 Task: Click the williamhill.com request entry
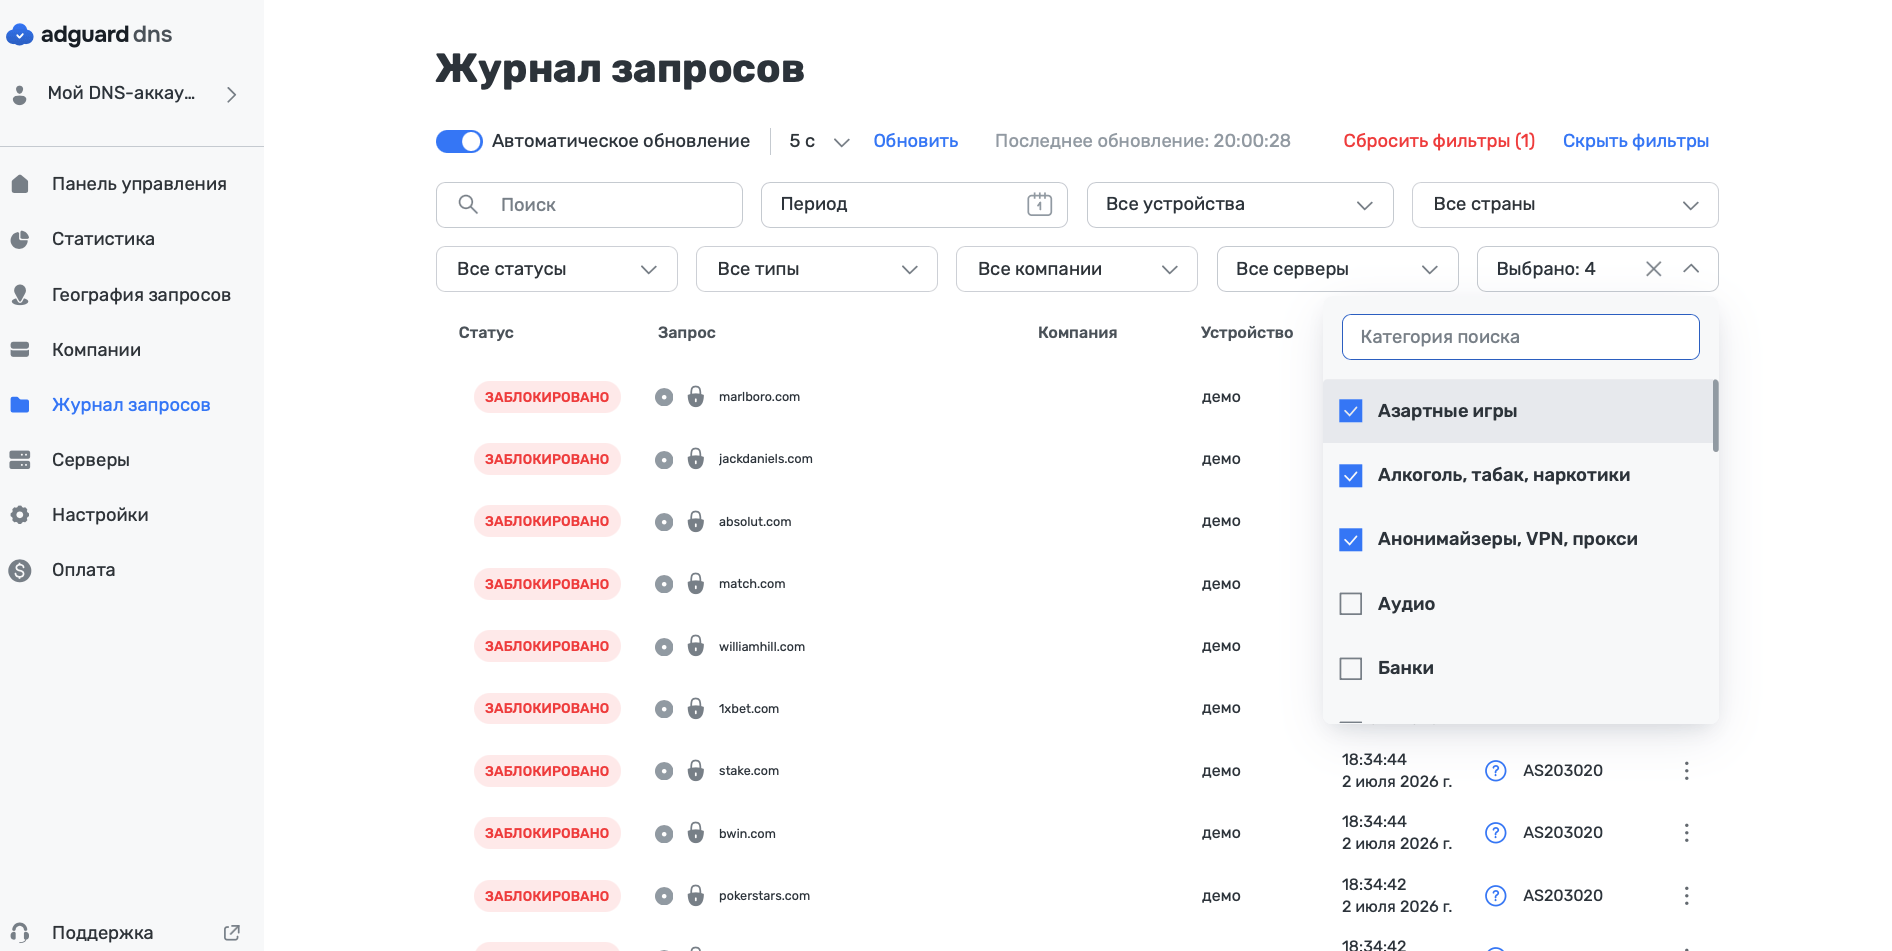[x=761, y=647]
